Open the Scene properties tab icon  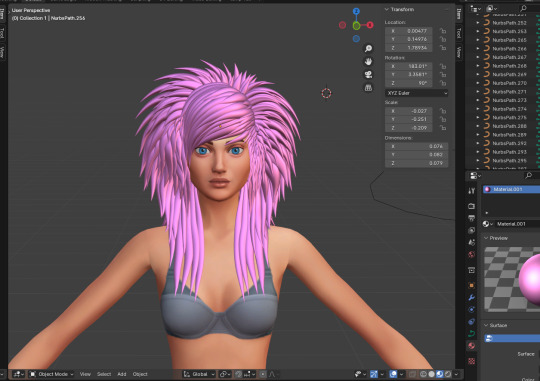click(x=471, y=242)
